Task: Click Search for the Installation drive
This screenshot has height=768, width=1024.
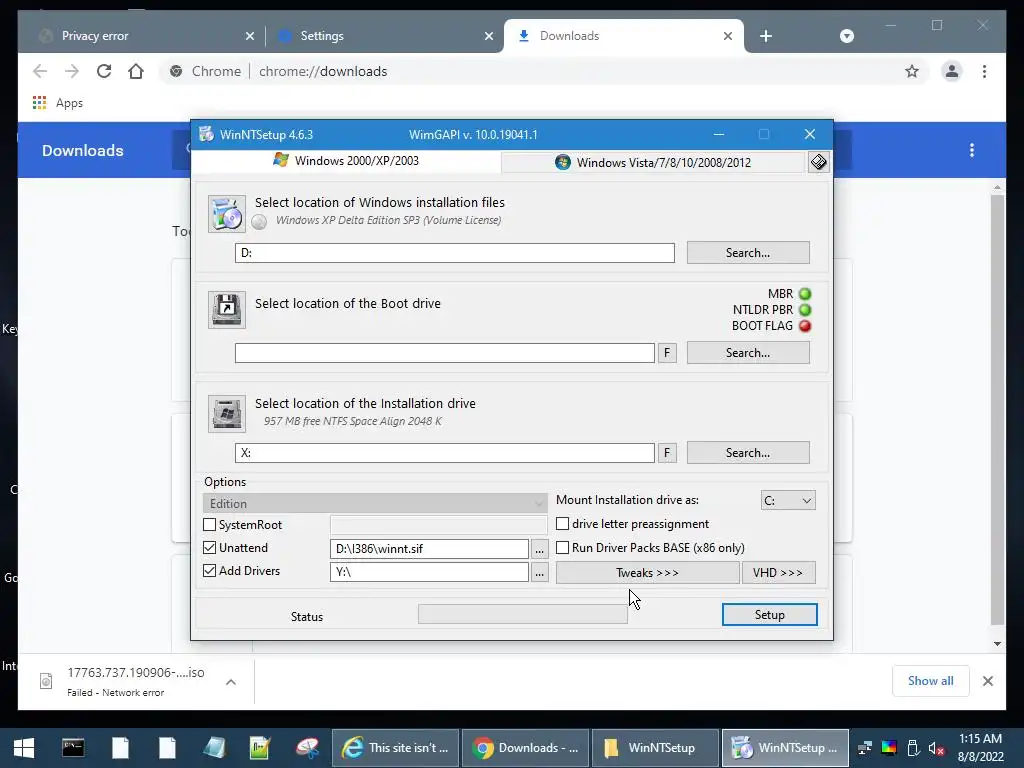Action: click(x=748, y=453)
